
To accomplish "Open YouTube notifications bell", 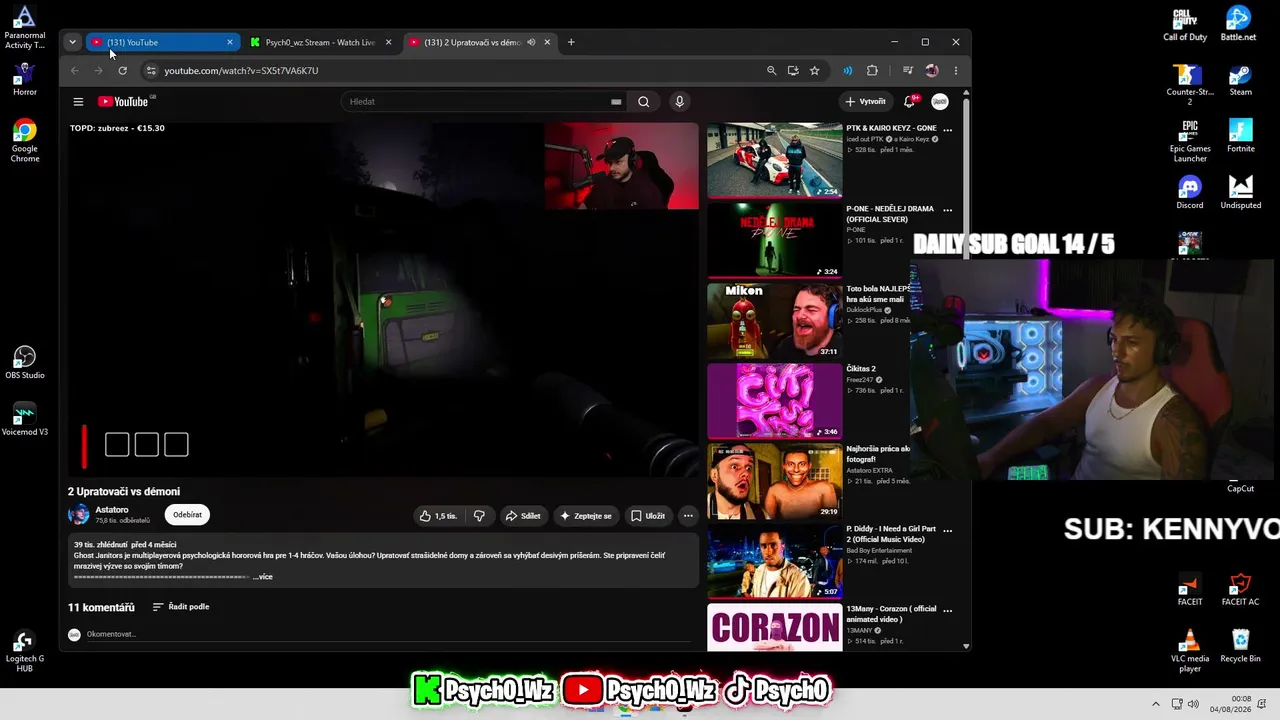I will point(910,101).
